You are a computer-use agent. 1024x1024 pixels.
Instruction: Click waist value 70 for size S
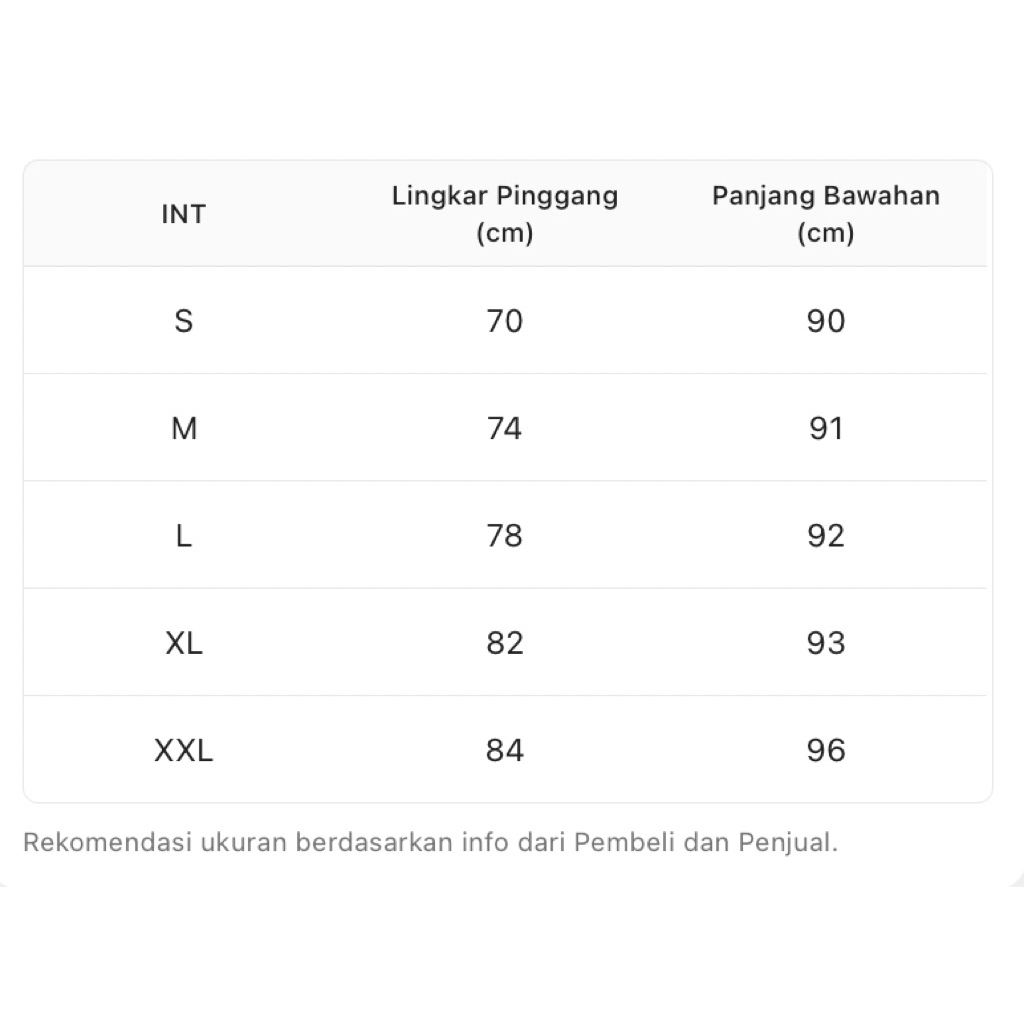505,321
